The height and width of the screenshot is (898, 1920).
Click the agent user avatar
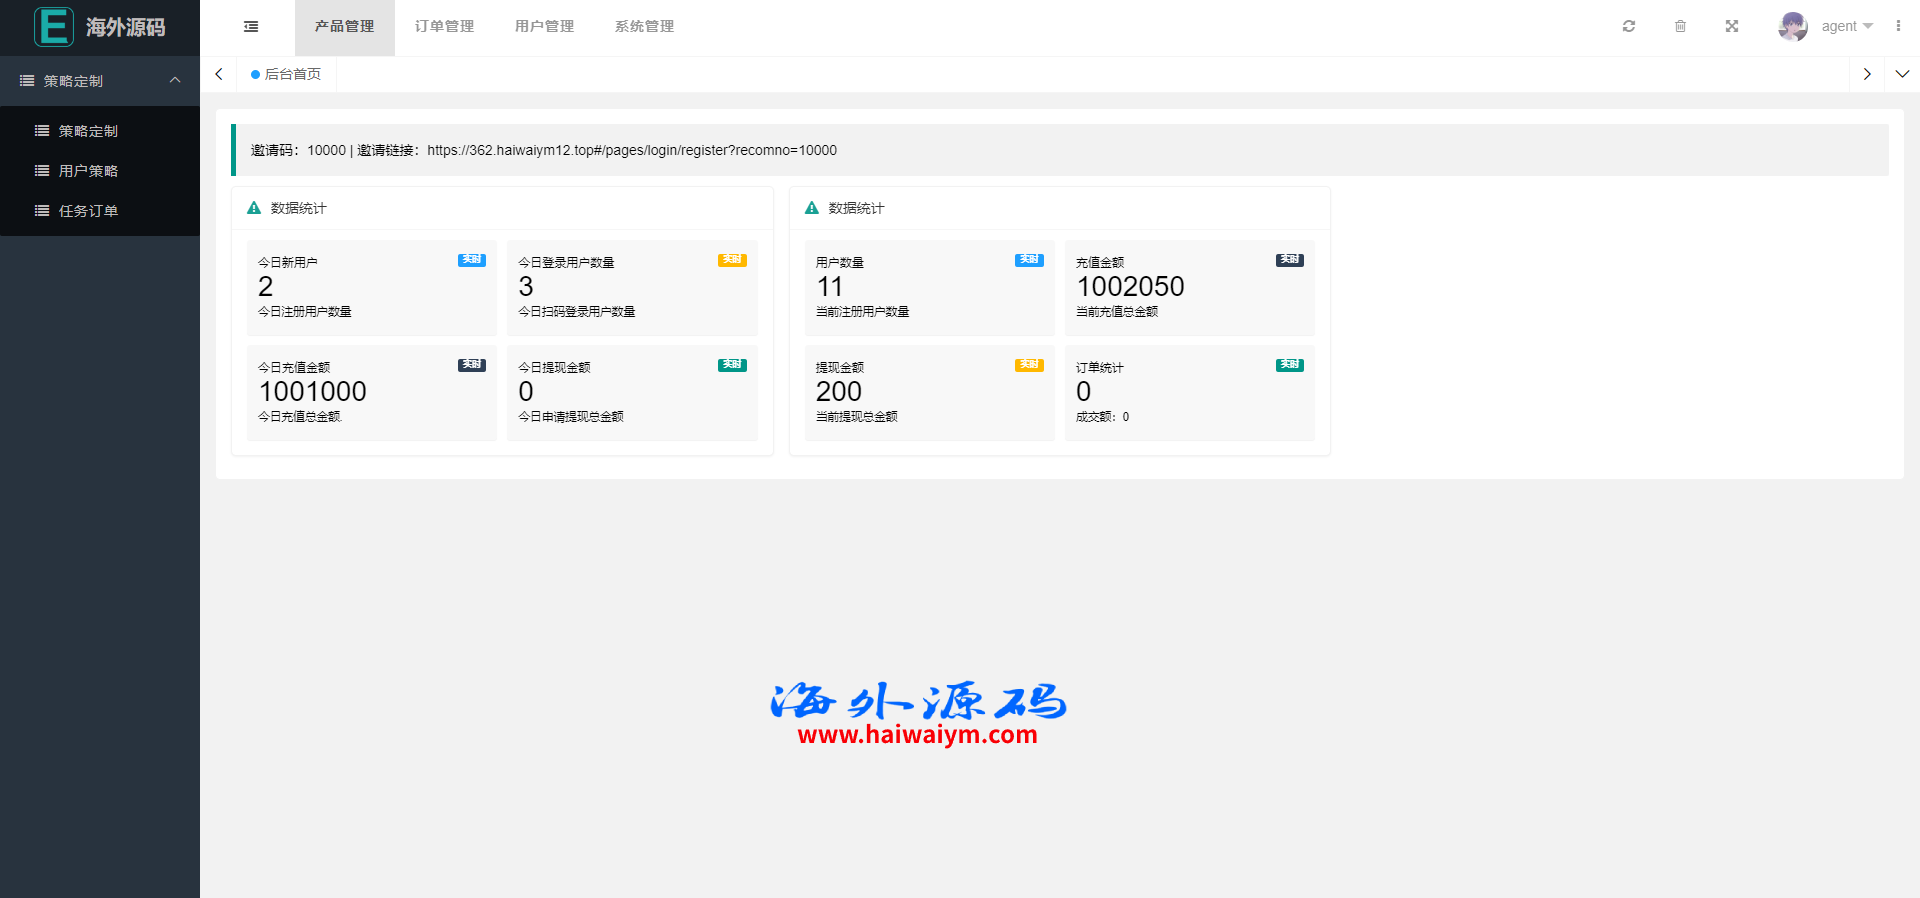(x=1792, y=27)
